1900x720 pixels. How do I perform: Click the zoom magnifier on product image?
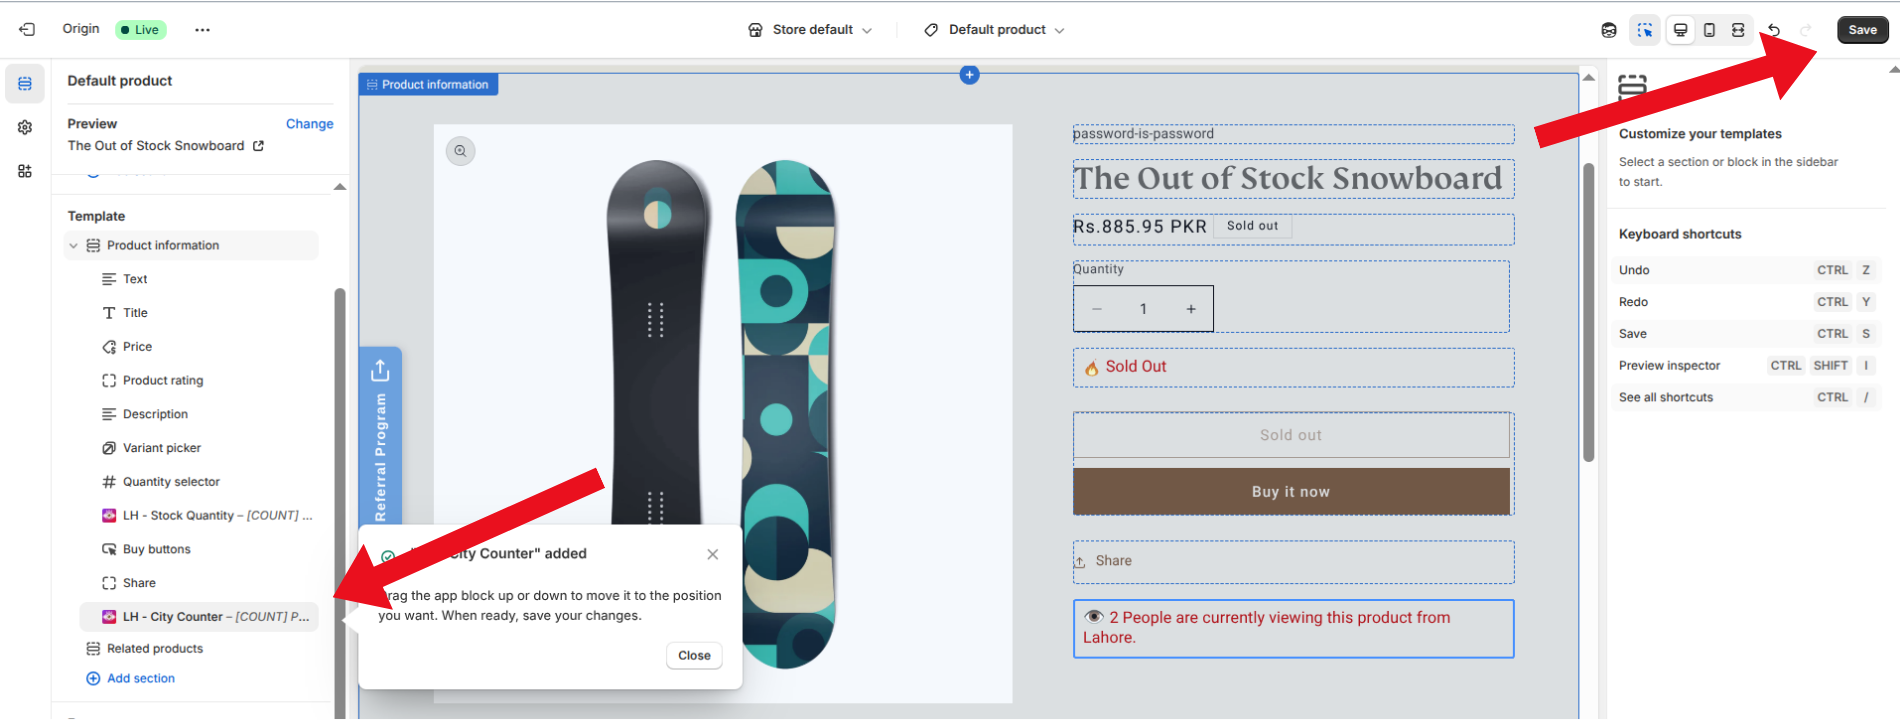pyautogui.click(x=460, y=151)
